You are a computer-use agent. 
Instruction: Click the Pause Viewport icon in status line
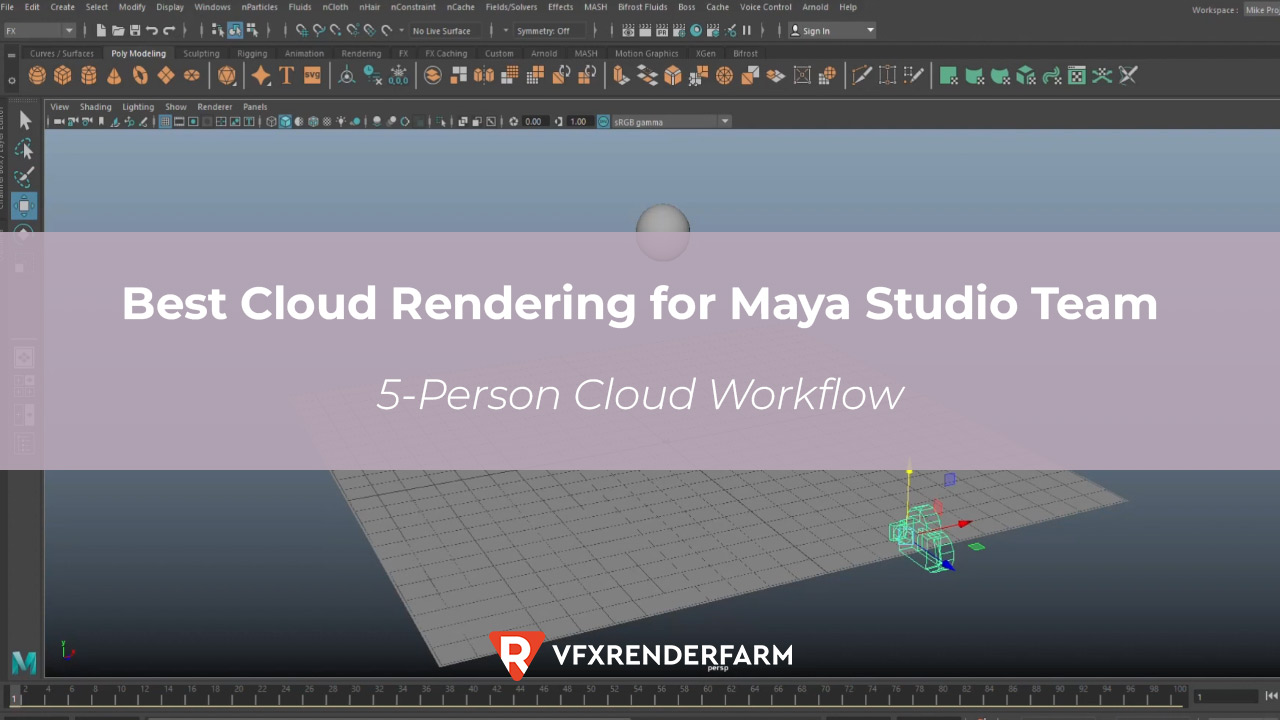tap(746, 30)
